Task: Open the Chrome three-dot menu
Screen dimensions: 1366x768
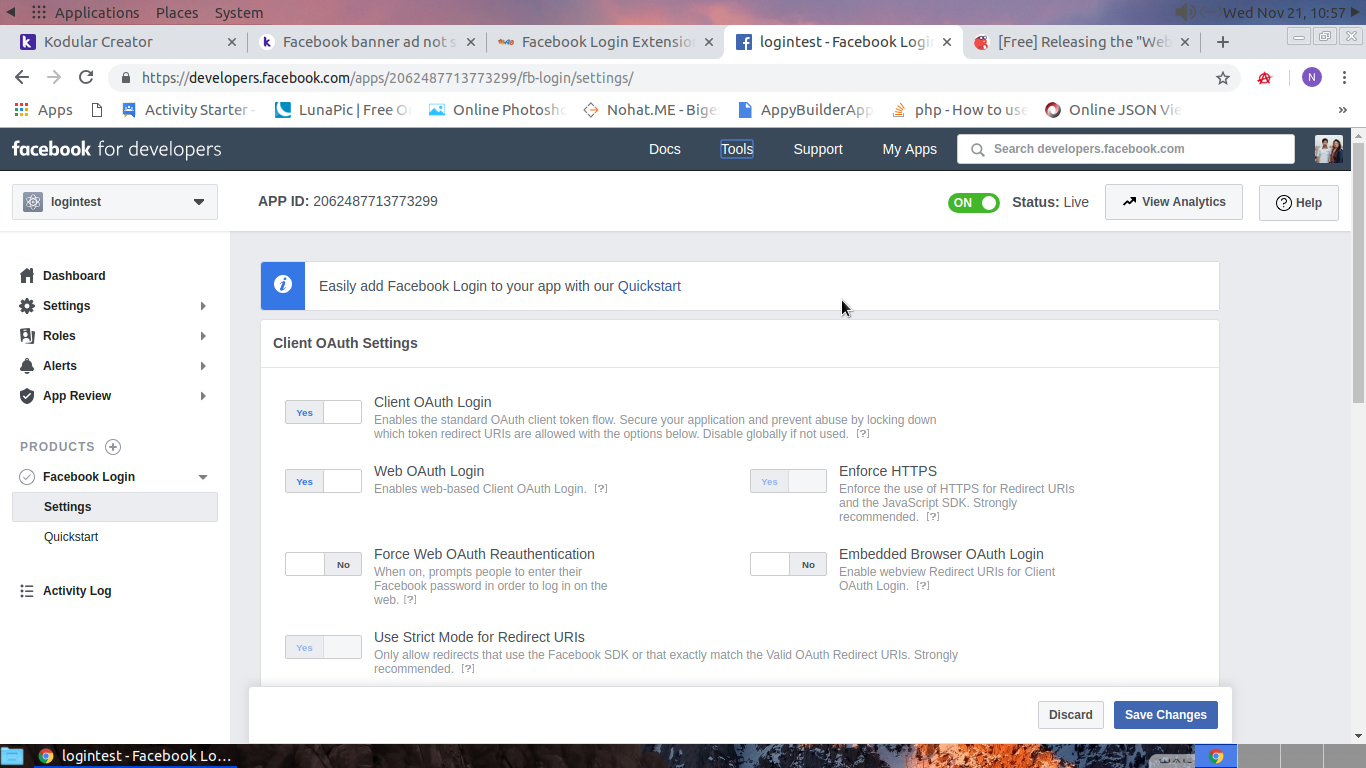Action: click(x=1345, y=78)
